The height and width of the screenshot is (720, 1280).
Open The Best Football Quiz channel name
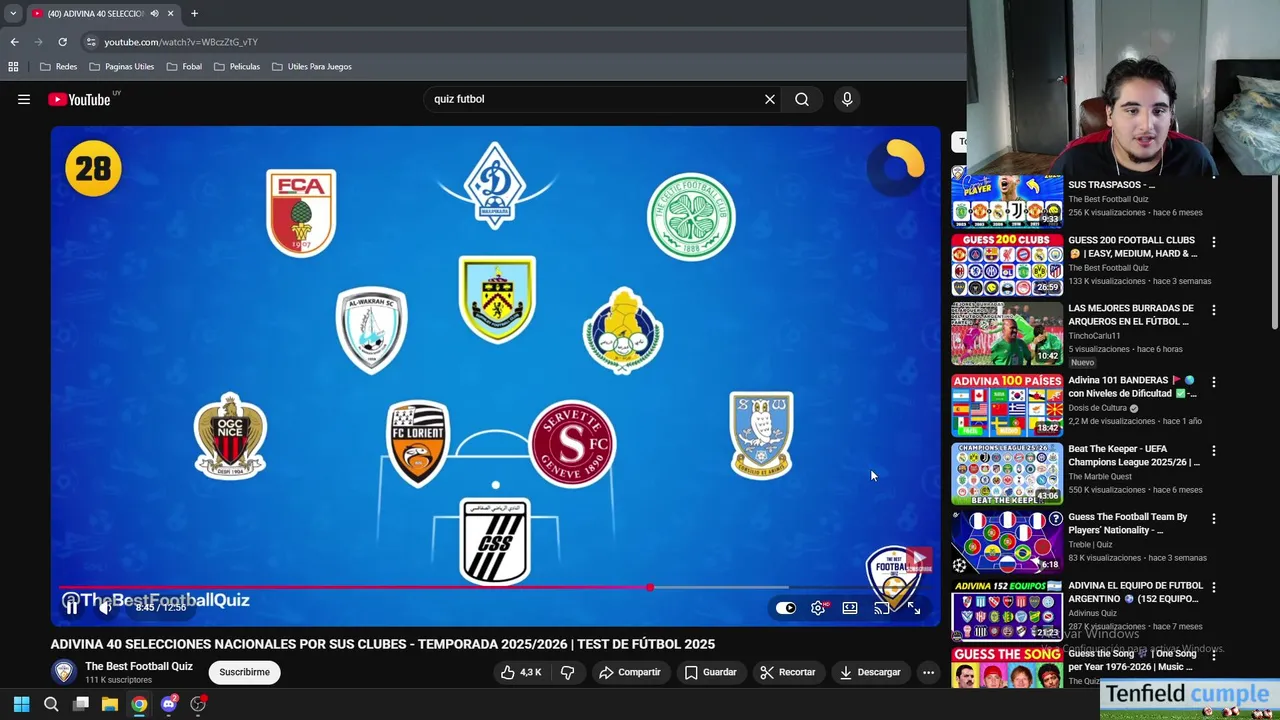coord(139,666)
